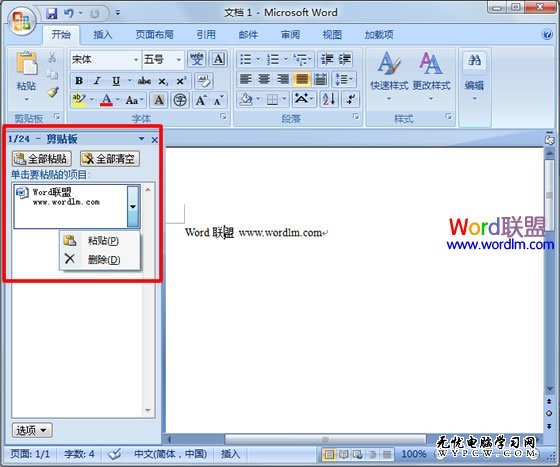Click Clear All button
Image resolution: width=560 pixels, height=467 pixels.
[110, 159]
